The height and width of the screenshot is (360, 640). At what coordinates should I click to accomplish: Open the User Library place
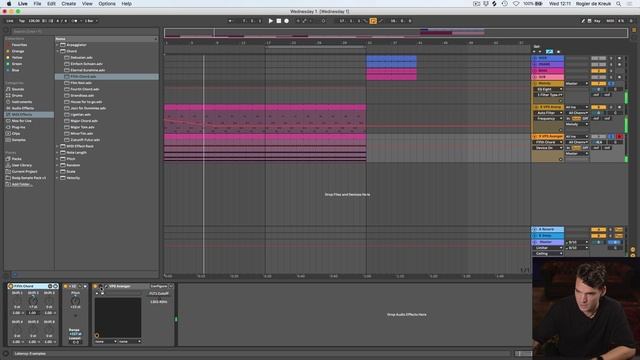coord(21,165)
